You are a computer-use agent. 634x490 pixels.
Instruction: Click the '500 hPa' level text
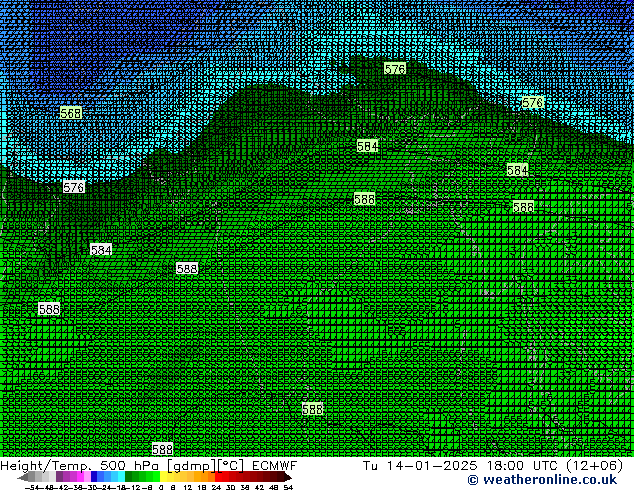129,466
